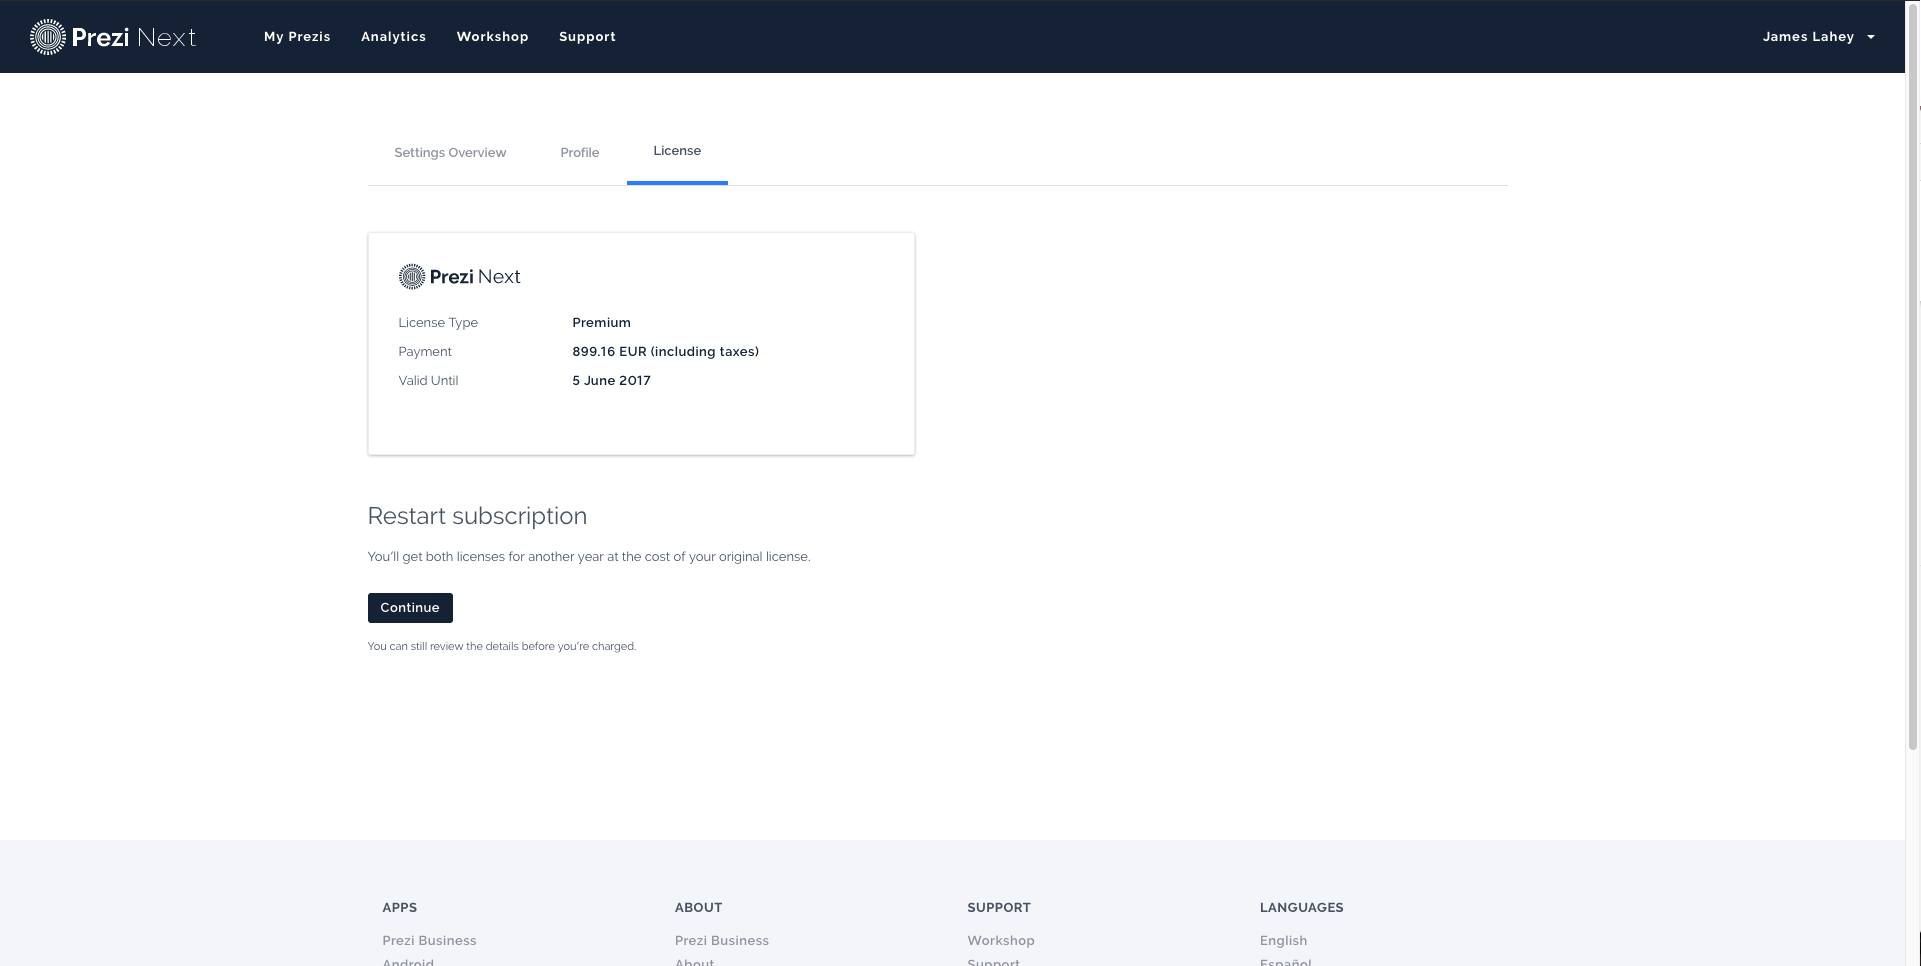
Task: Open Prezi Business link under Apps
Action: pos(429,941)
